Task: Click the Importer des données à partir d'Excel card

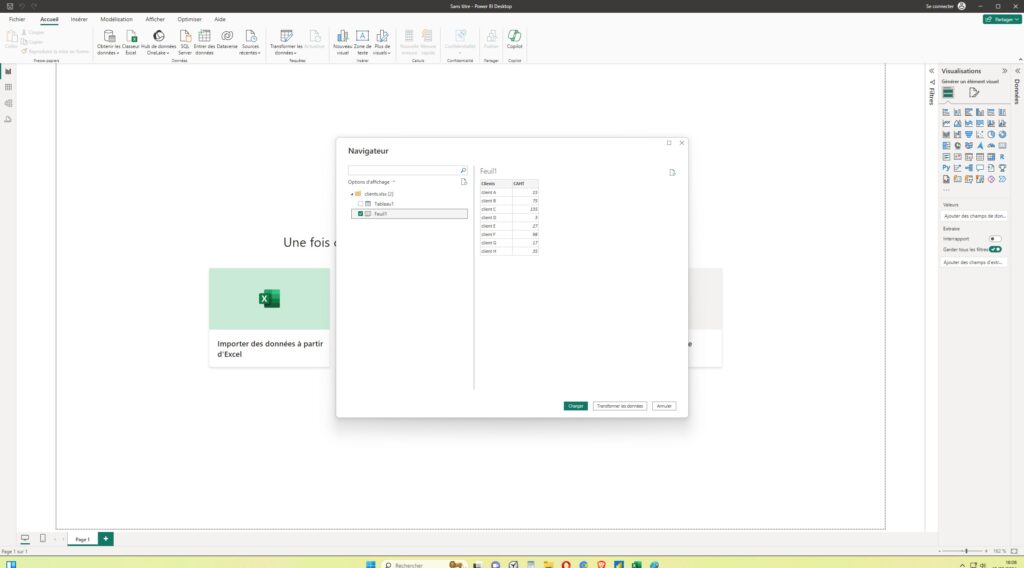Action: pos(270,317)
